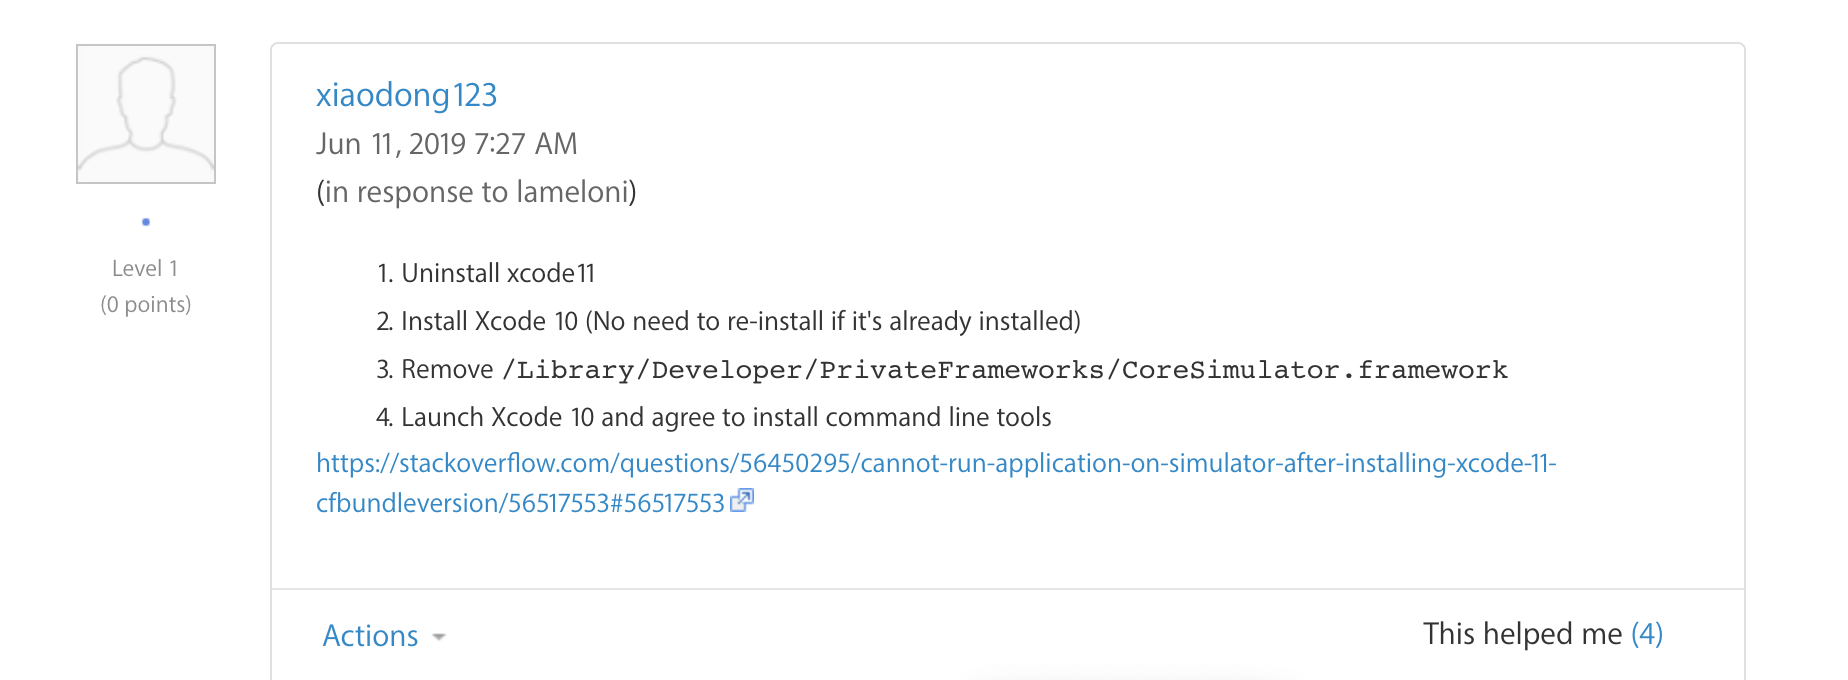Mark the post with This helped me
The height and width of the screenshot is (680, 1848).
(x=1522, y=634)
